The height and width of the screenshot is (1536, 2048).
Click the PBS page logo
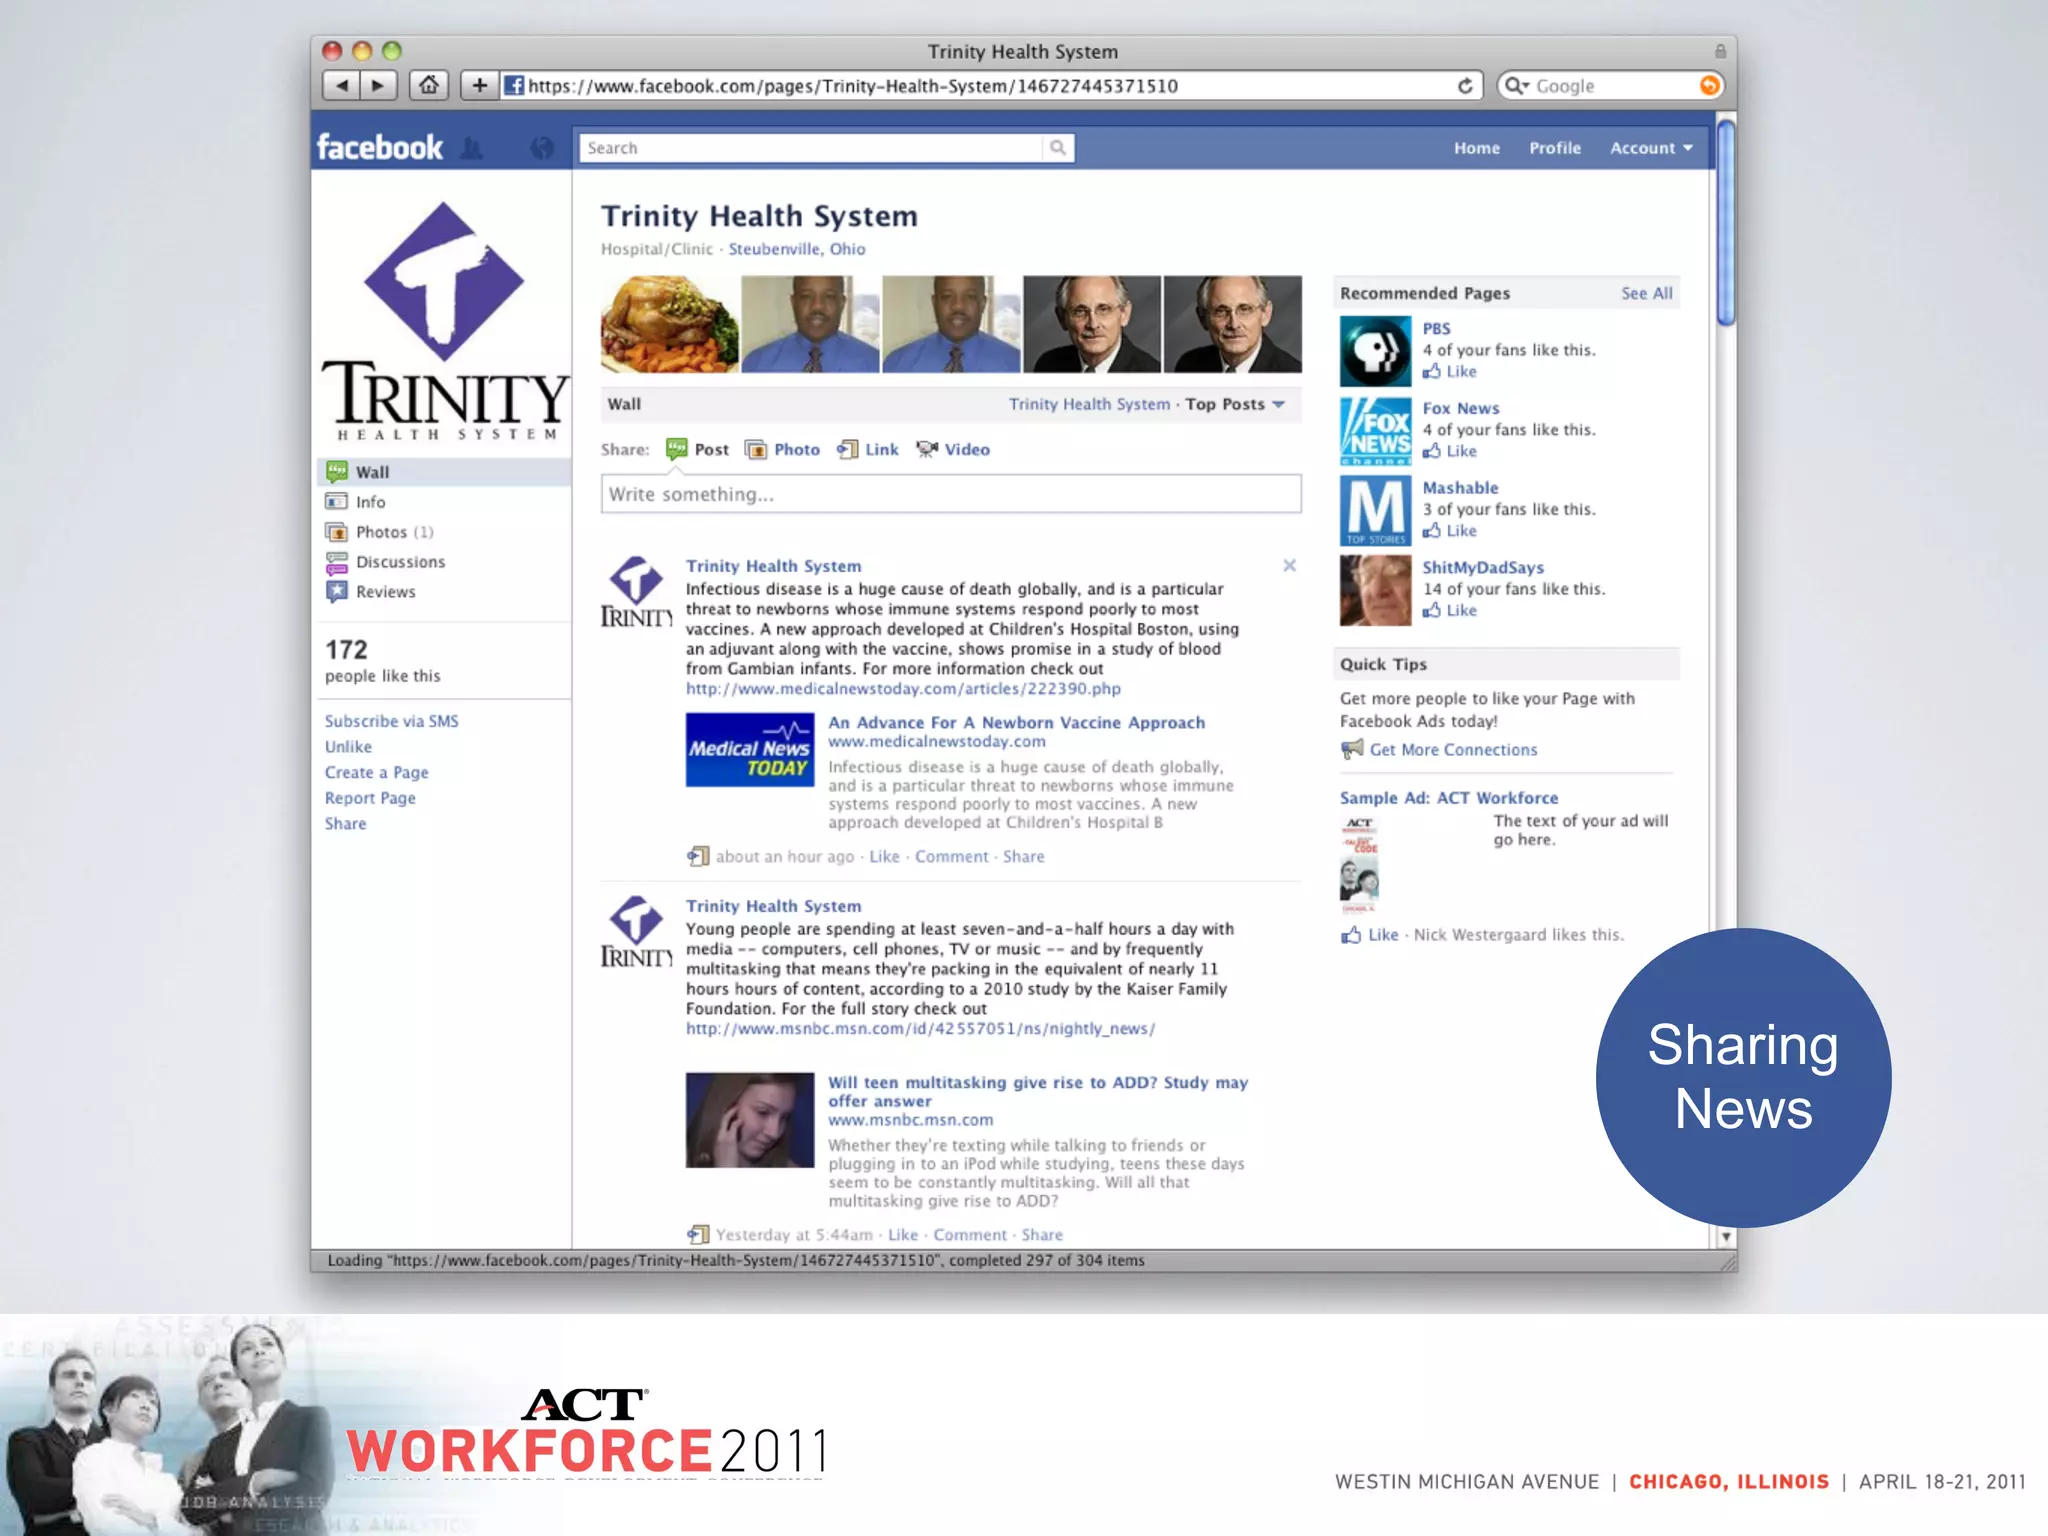coord(1375,351)
